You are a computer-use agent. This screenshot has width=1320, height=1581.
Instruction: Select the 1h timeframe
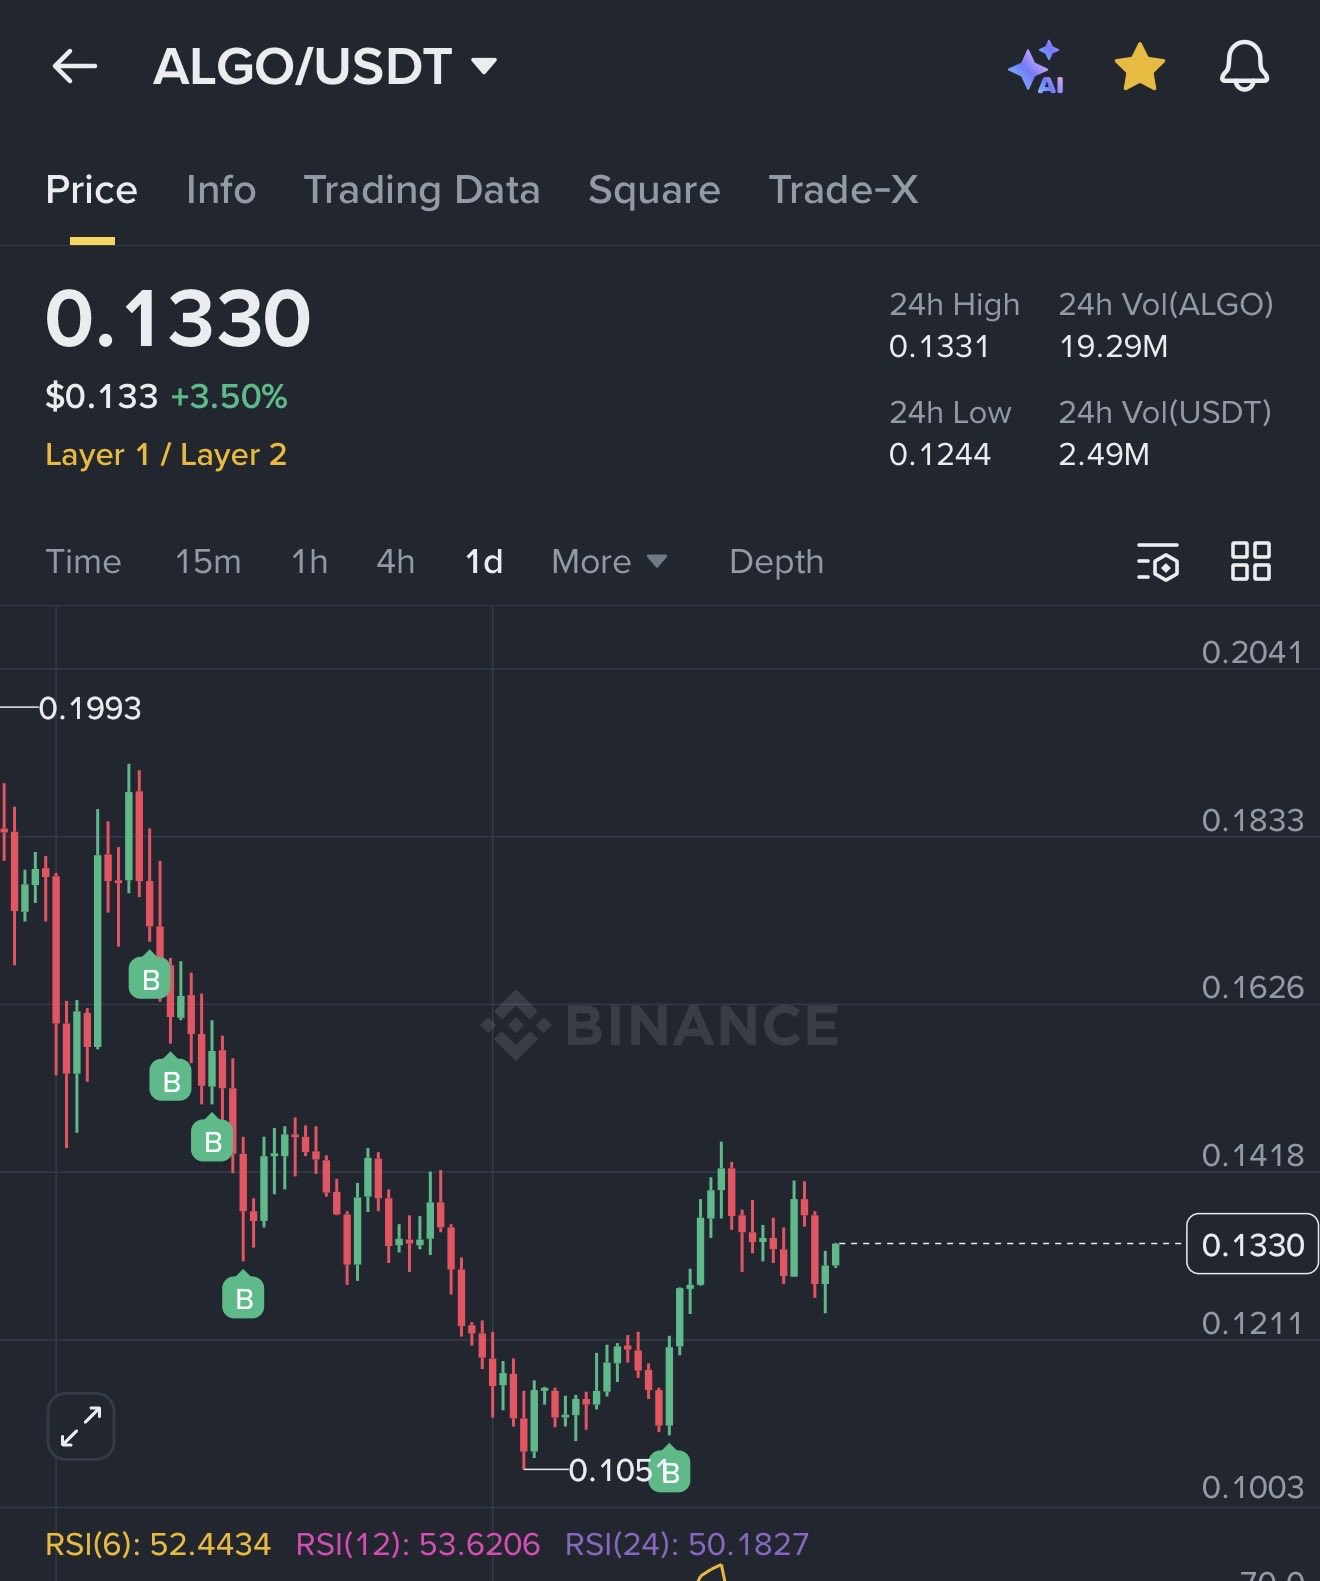coord(309,562)
